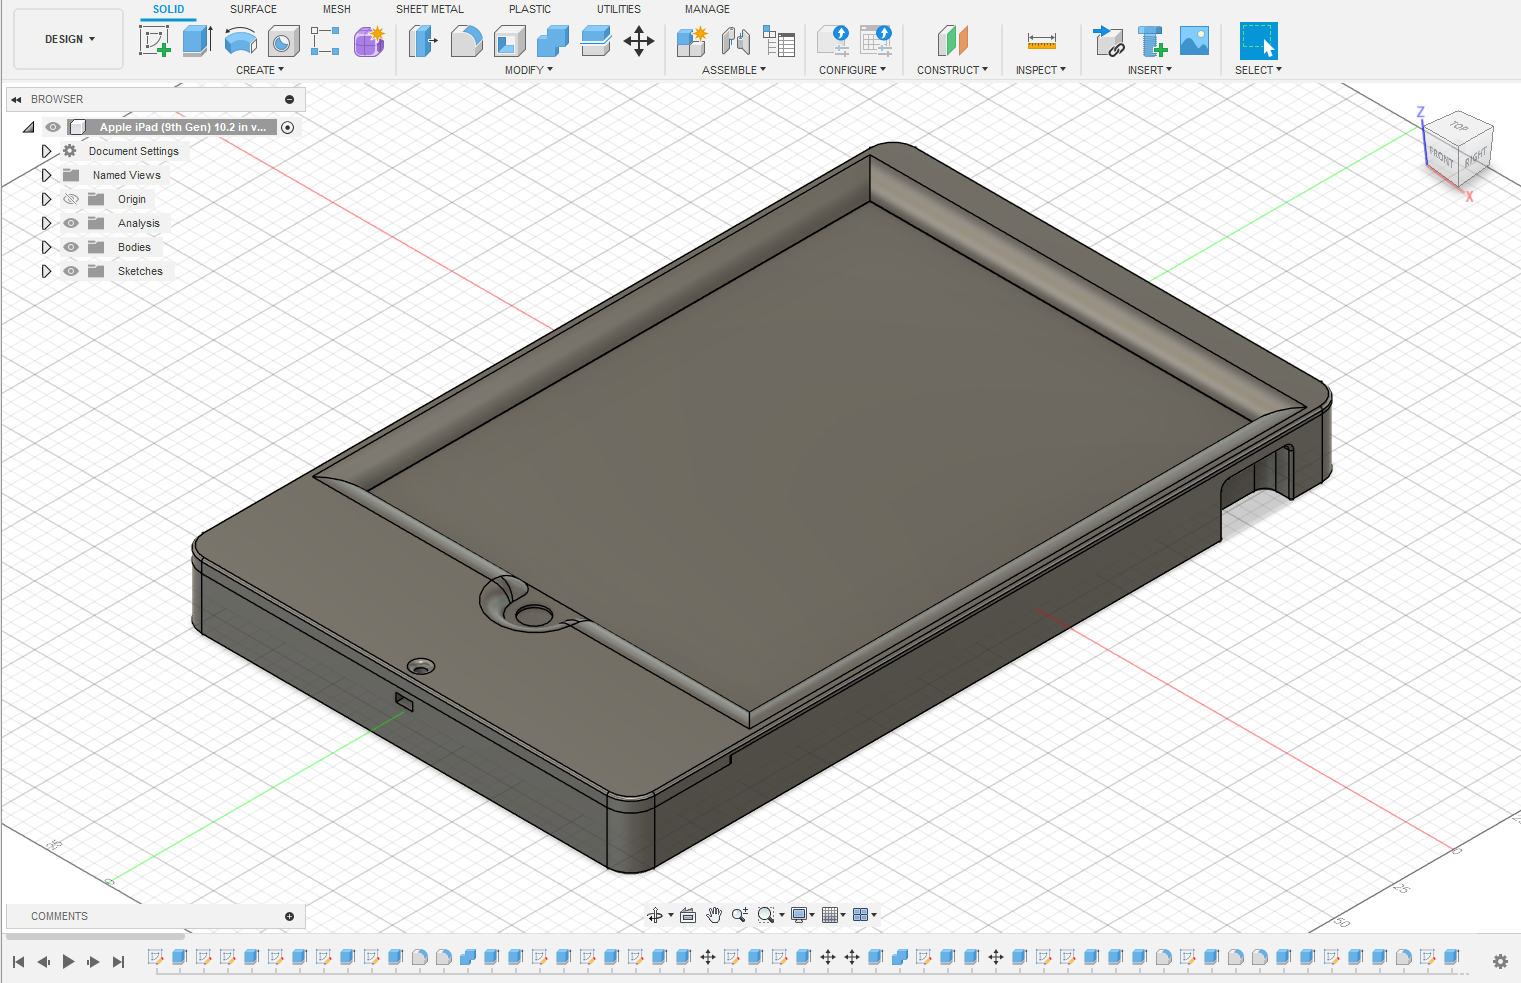Switch to the Surface tab
Screen dimensions: 1521x983
(x=253, y=9)
